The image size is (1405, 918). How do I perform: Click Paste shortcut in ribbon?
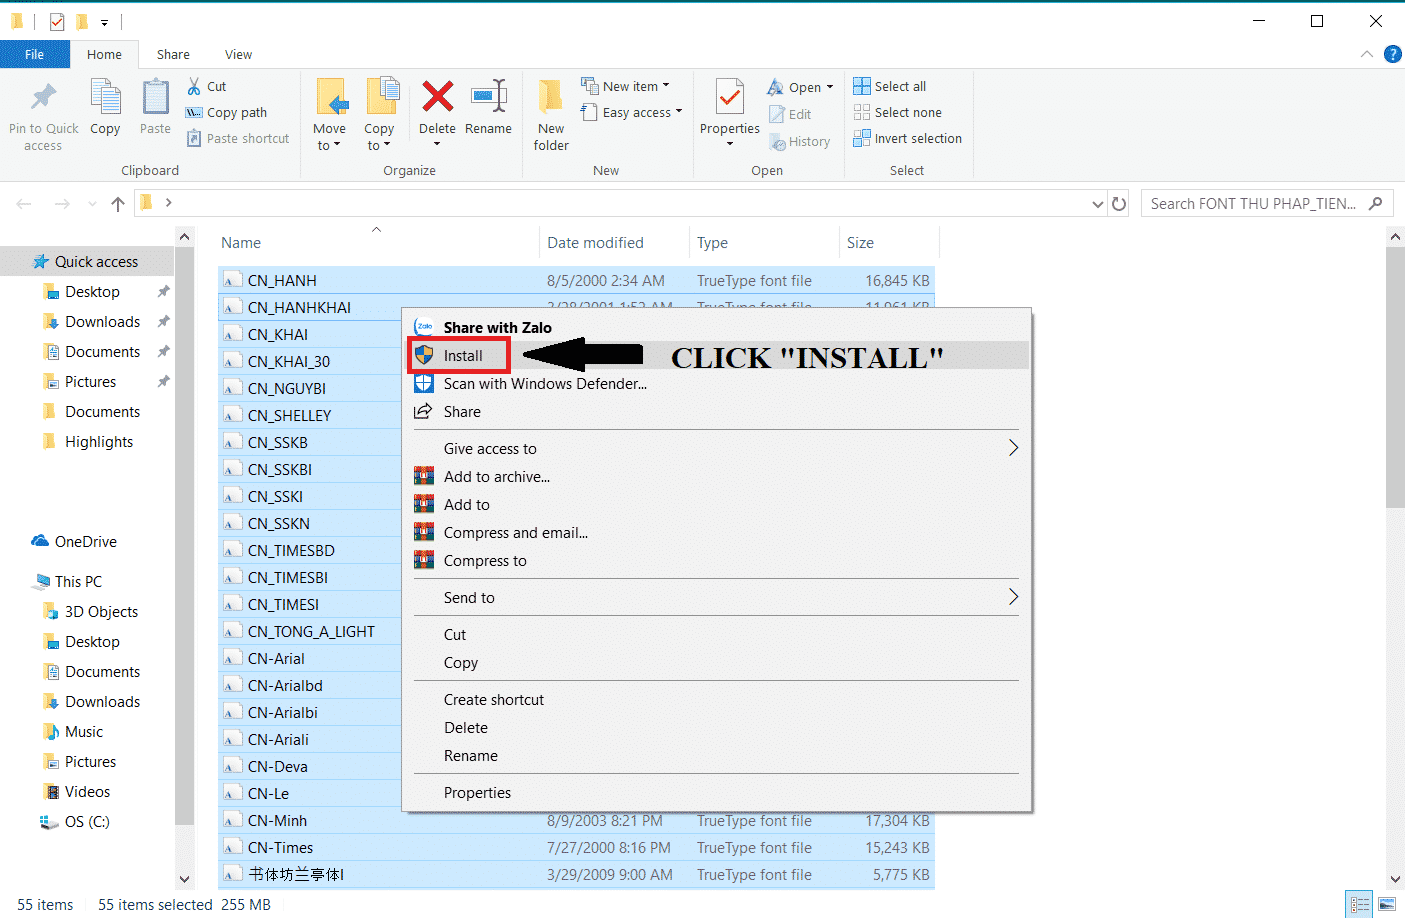point(238,139)
